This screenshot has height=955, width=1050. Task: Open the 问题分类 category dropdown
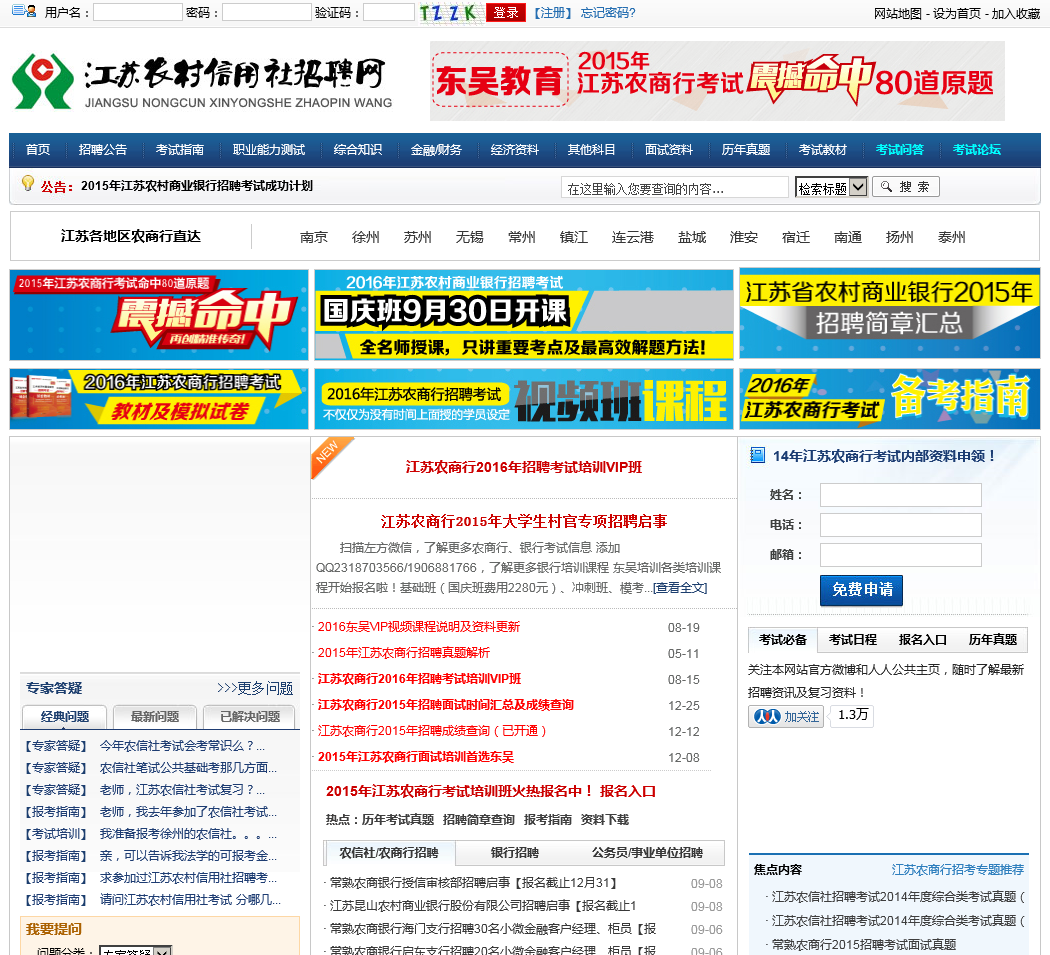click(135, 950)
